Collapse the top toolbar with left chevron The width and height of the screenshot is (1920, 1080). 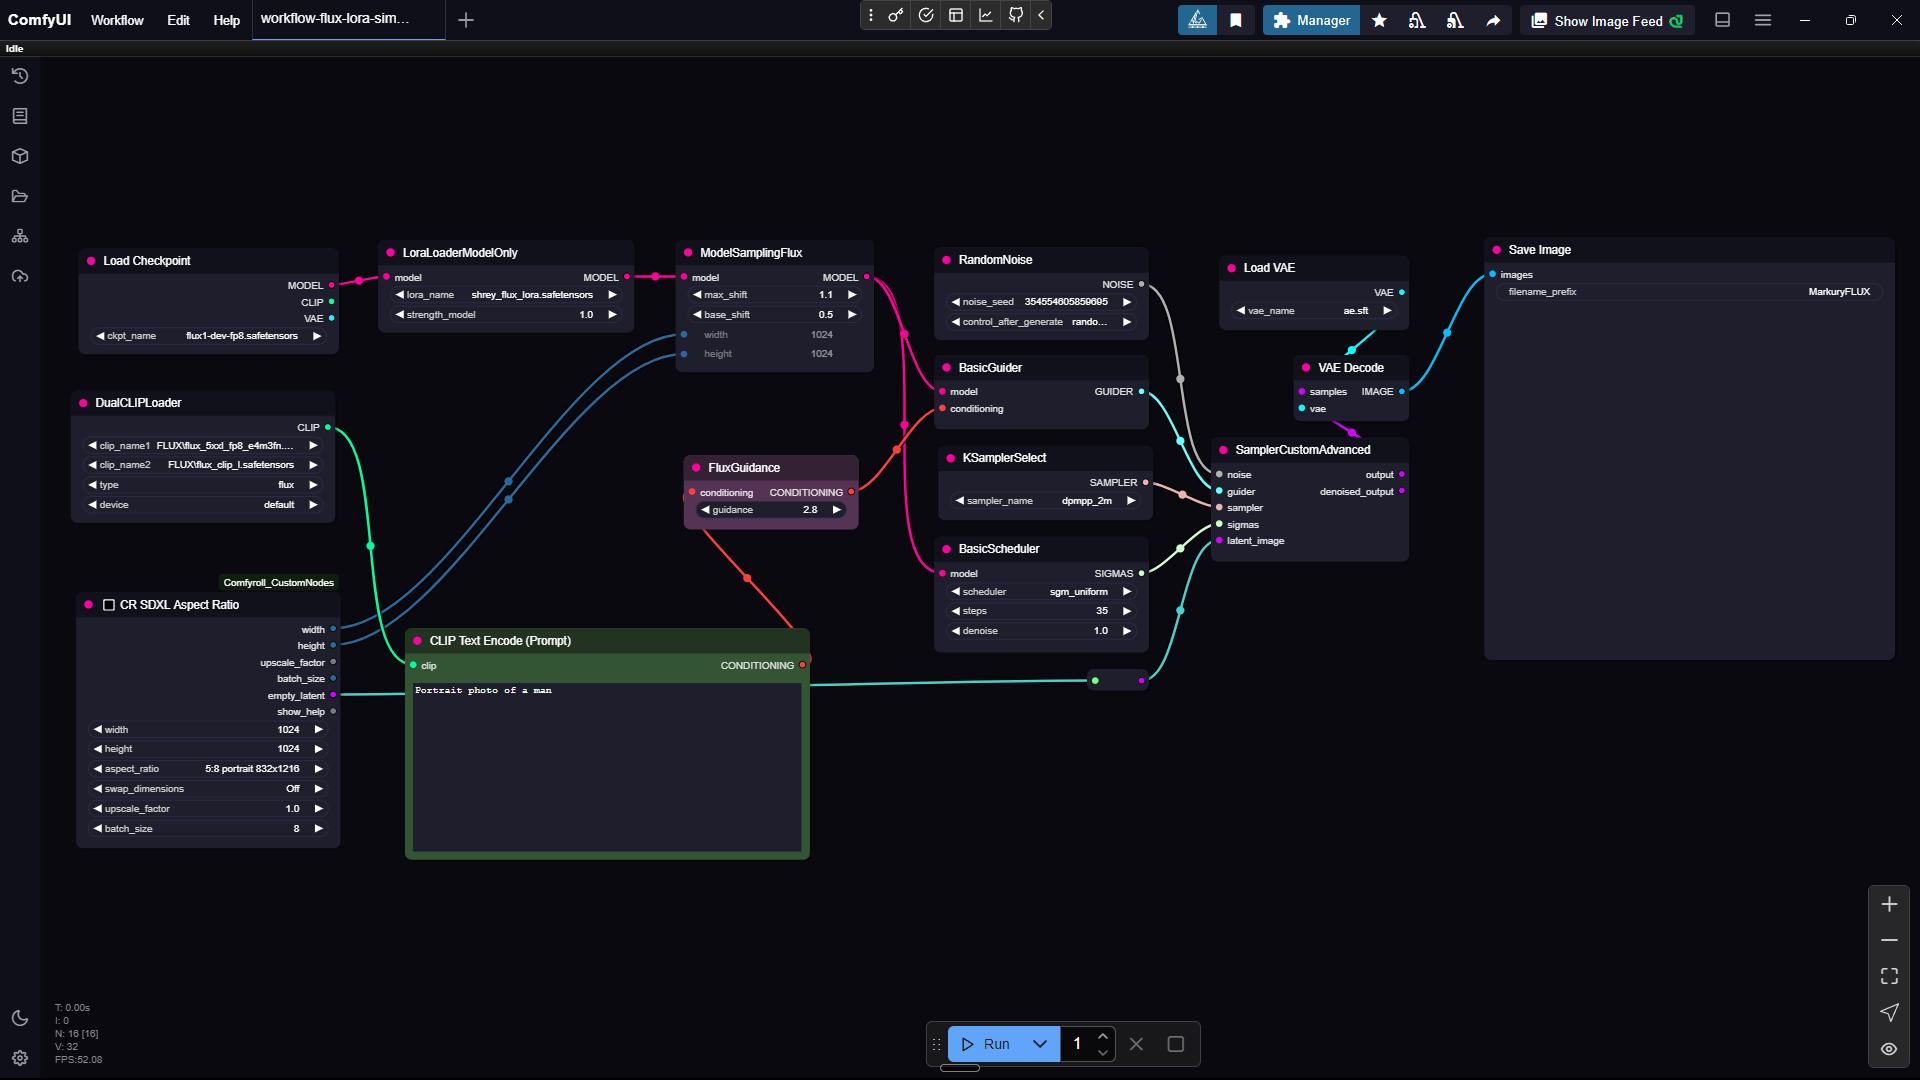pos(1041,15)
